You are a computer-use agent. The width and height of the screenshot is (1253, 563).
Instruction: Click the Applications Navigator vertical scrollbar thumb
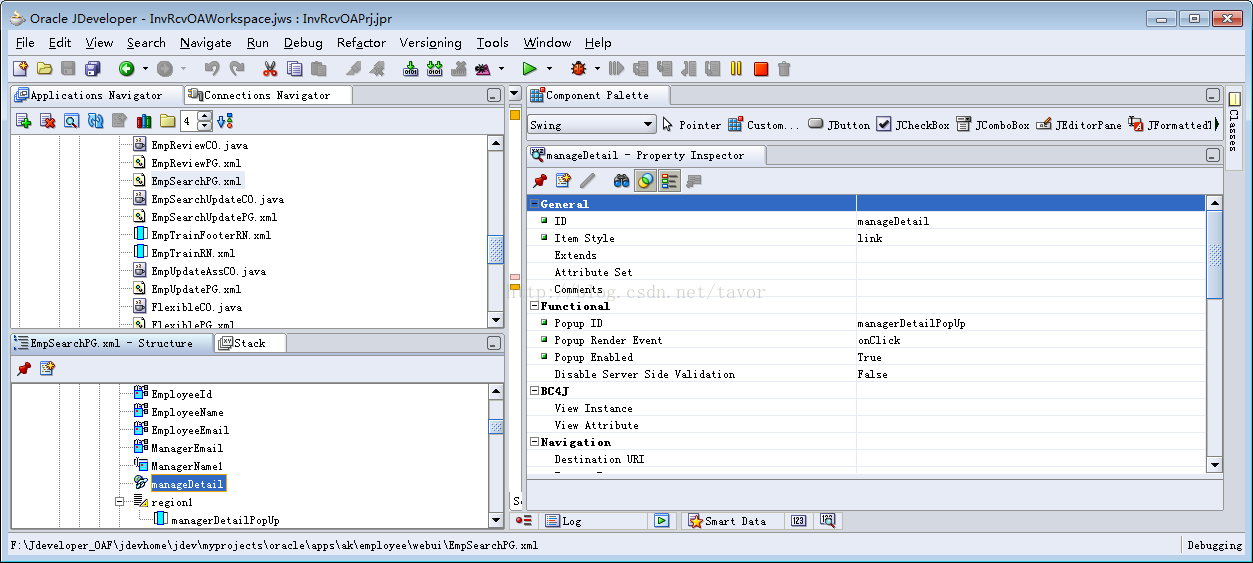click(x=495, y=250)
